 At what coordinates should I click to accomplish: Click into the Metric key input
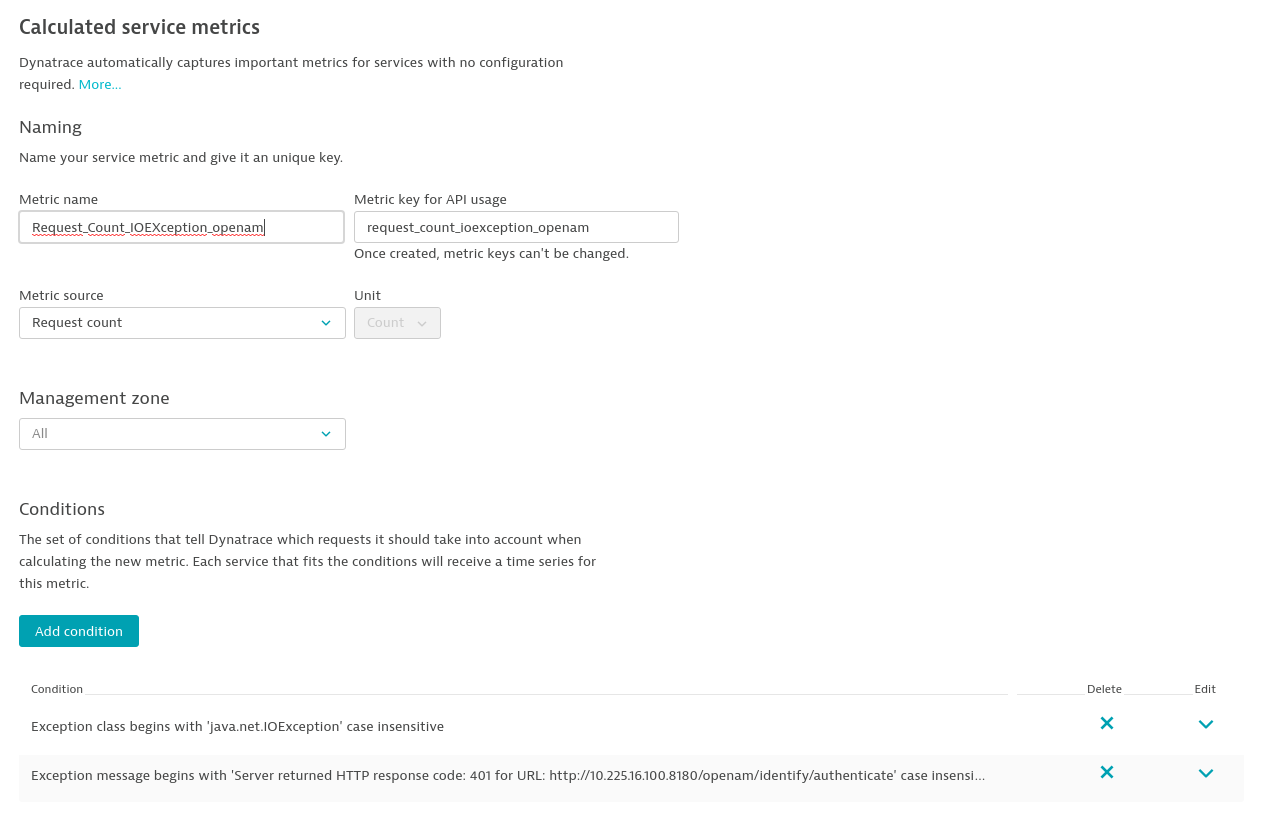point(516,227)
